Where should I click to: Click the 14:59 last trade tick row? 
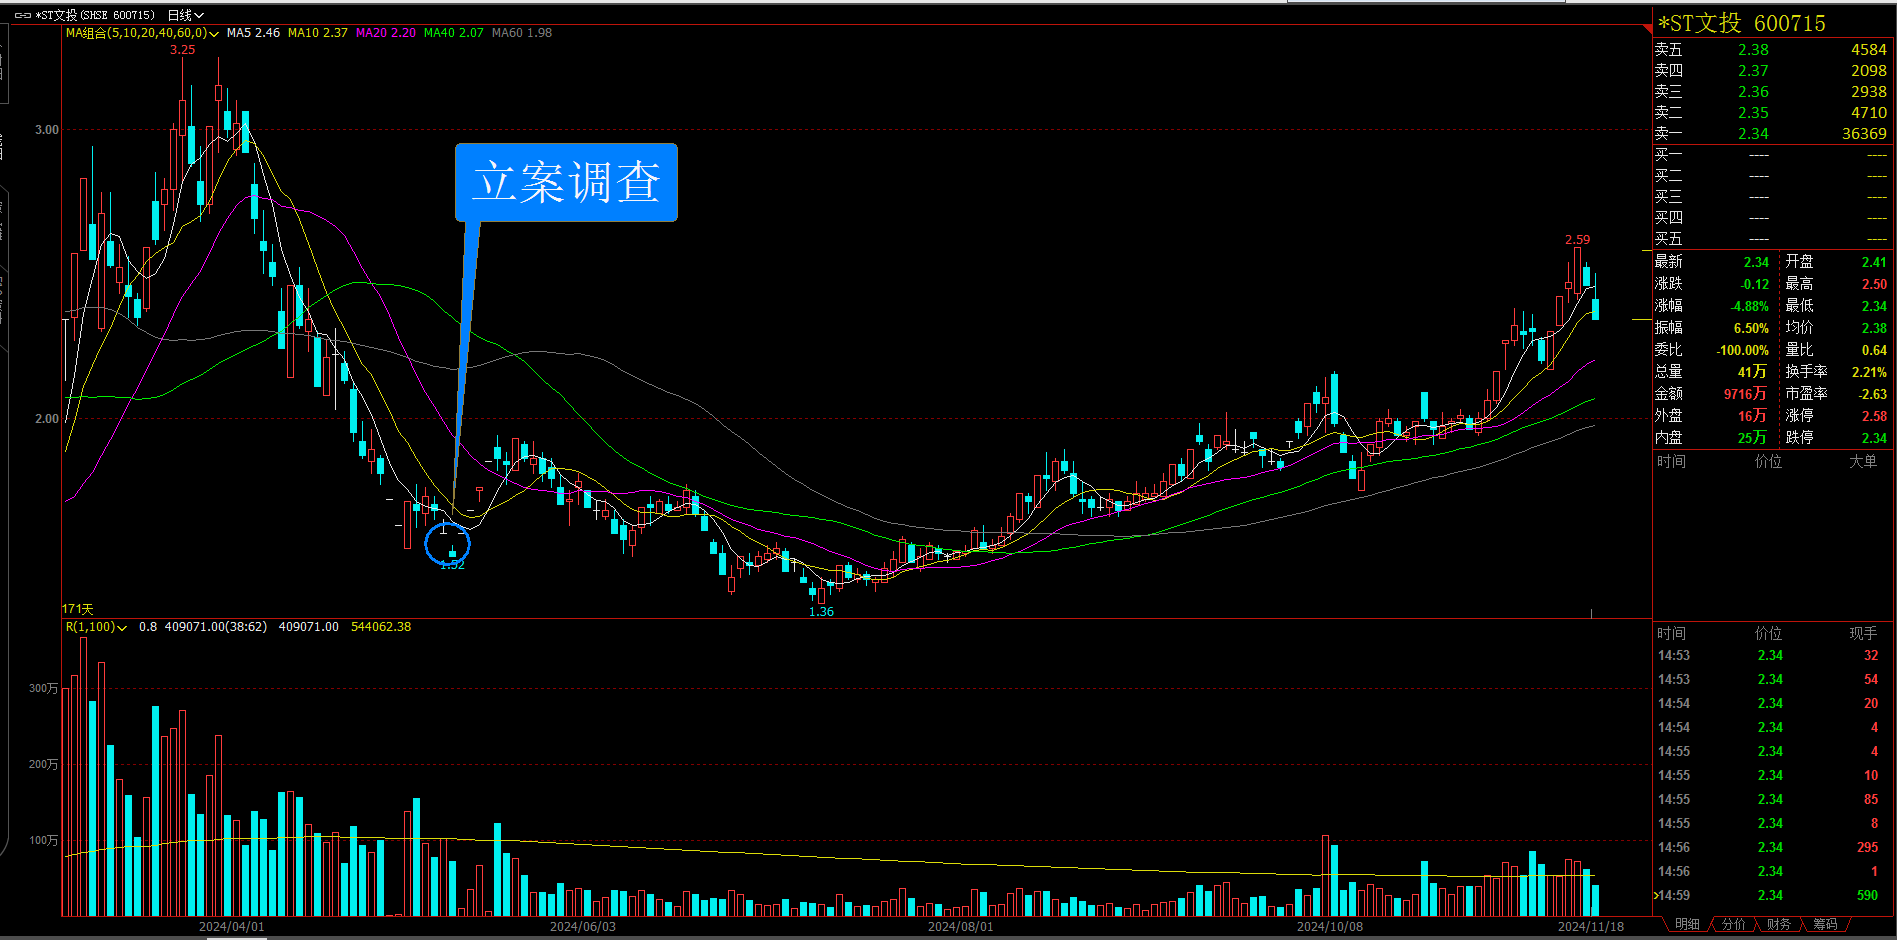click(x=1770, y=895)
